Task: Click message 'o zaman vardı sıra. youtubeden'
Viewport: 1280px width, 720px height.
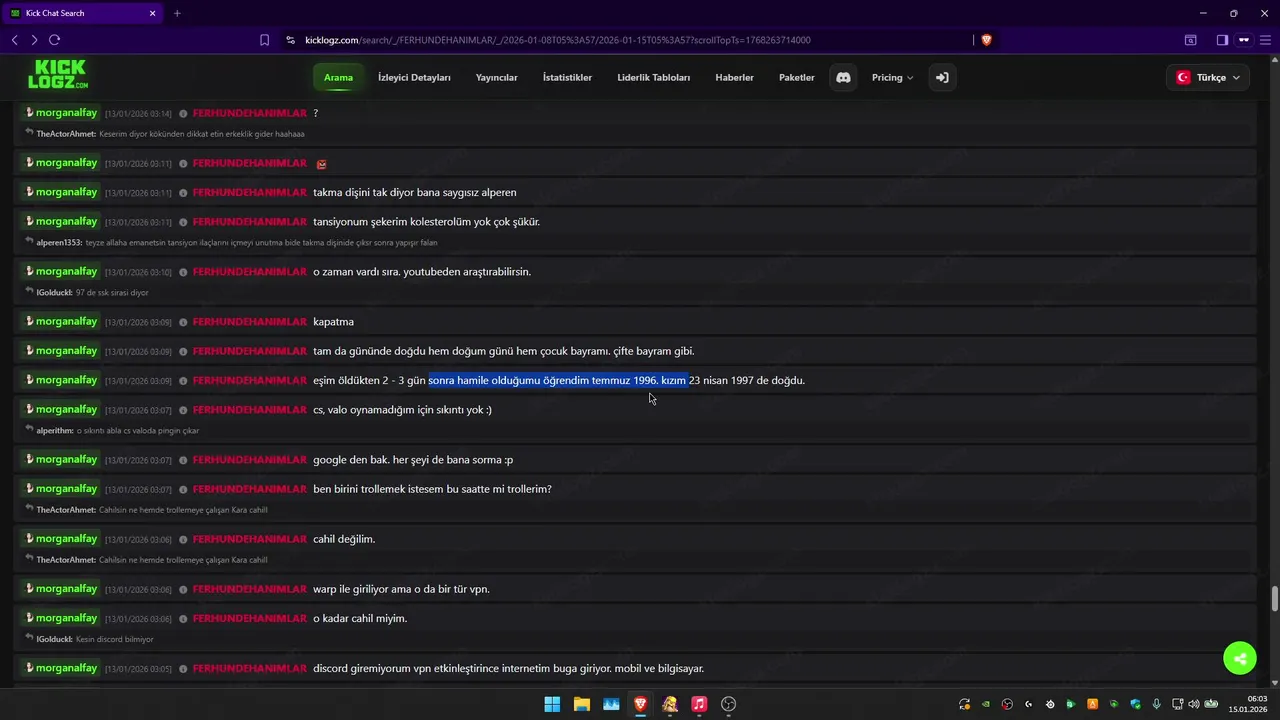Action: pyautogui.click(x=422, y=272)
